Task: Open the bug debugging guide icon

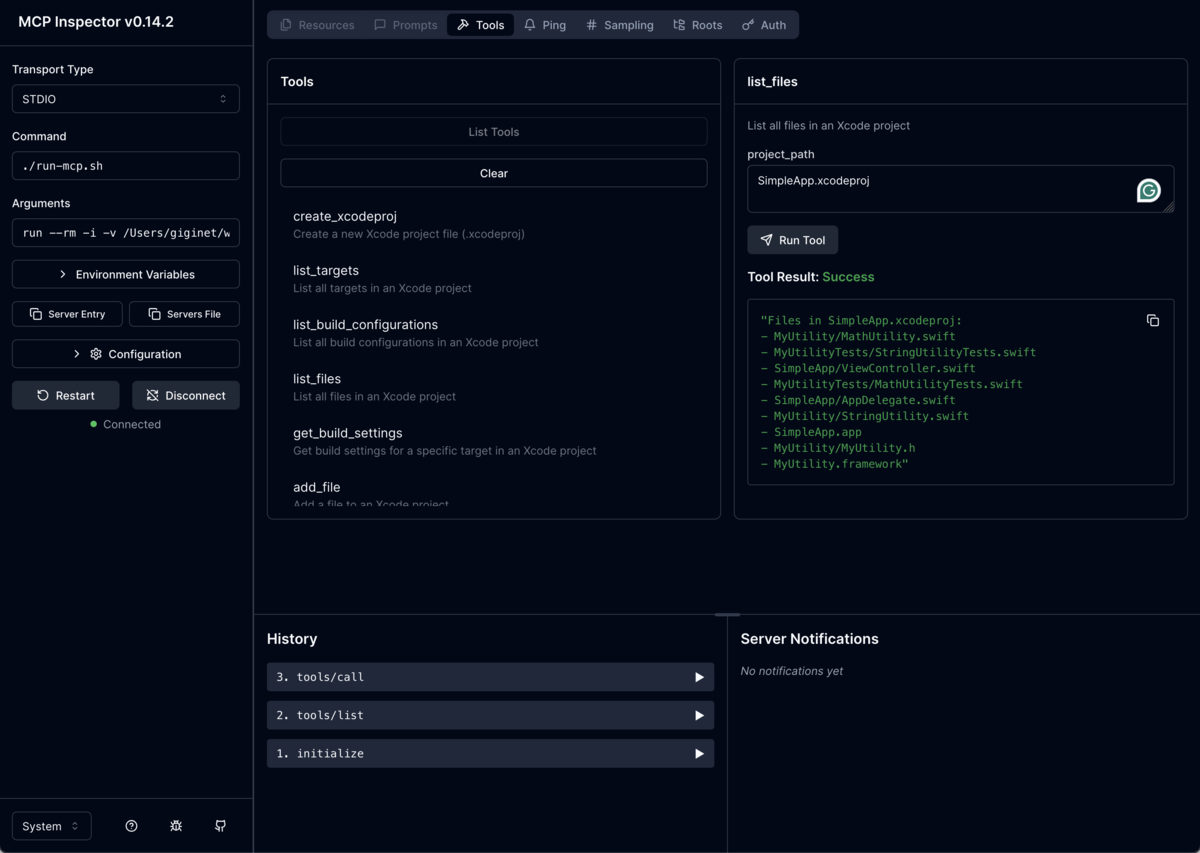Action: click(x=176, y=826)
